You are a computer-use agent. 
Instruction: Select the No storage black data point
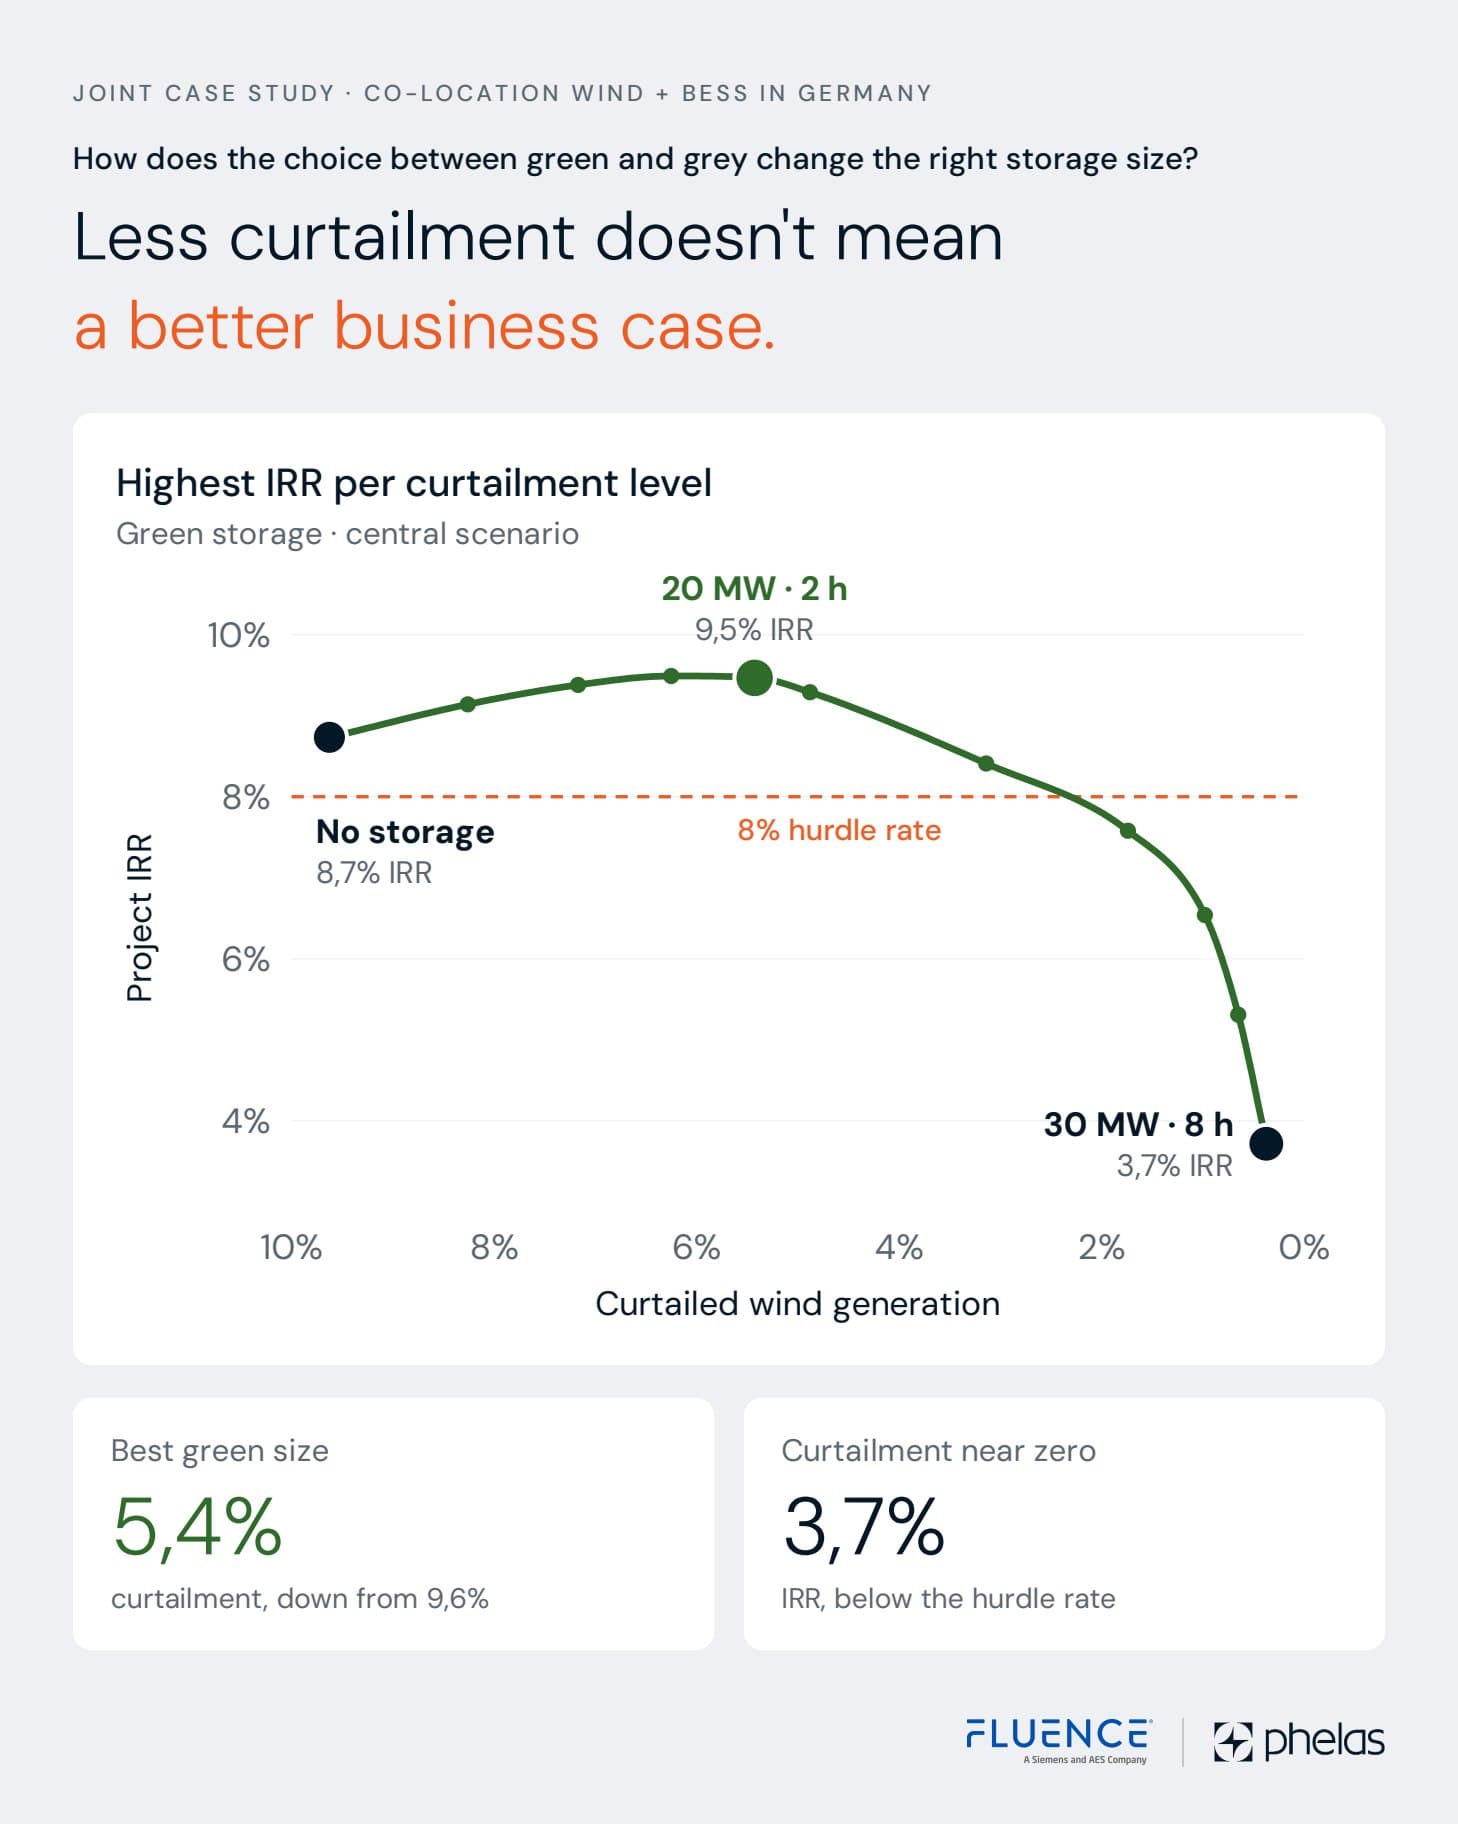(x=329, y=738)
